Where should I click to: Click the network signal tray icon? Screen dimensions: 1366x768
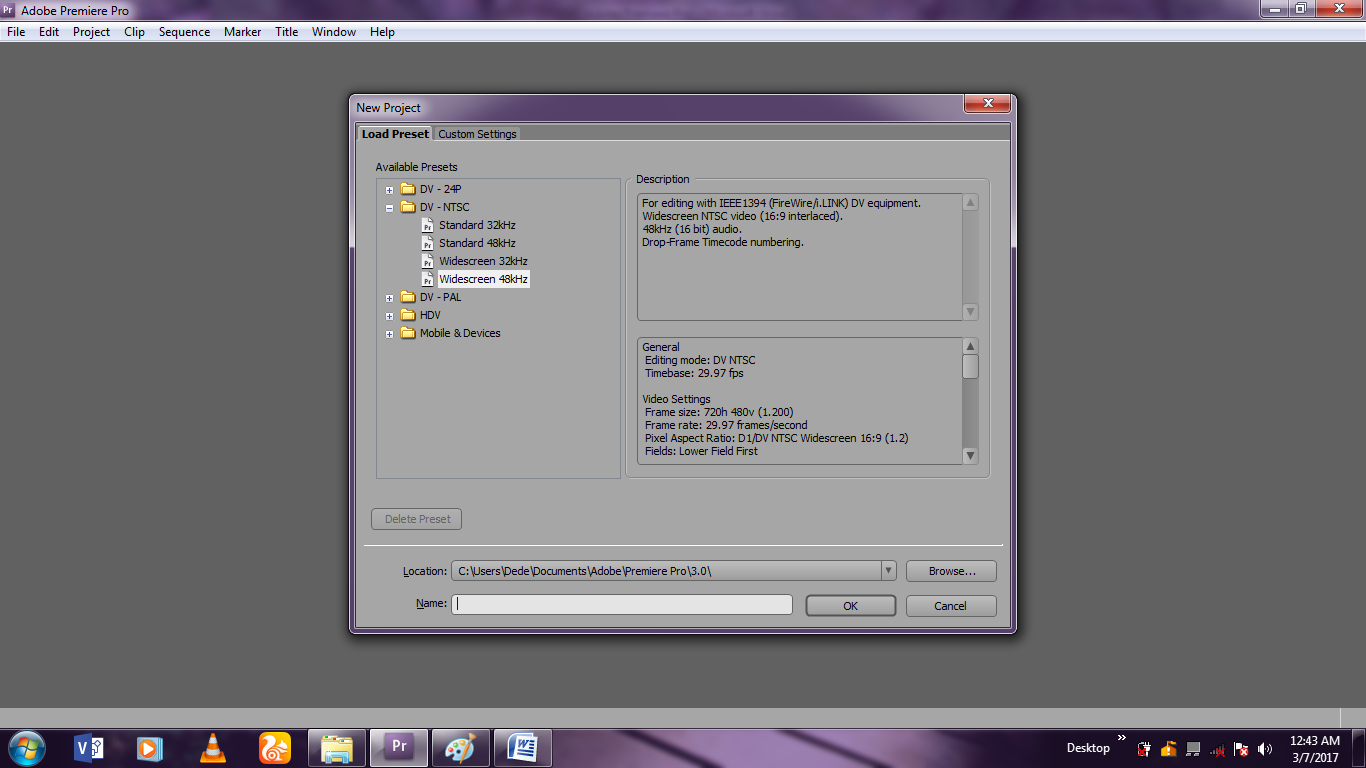(1217, 748)
